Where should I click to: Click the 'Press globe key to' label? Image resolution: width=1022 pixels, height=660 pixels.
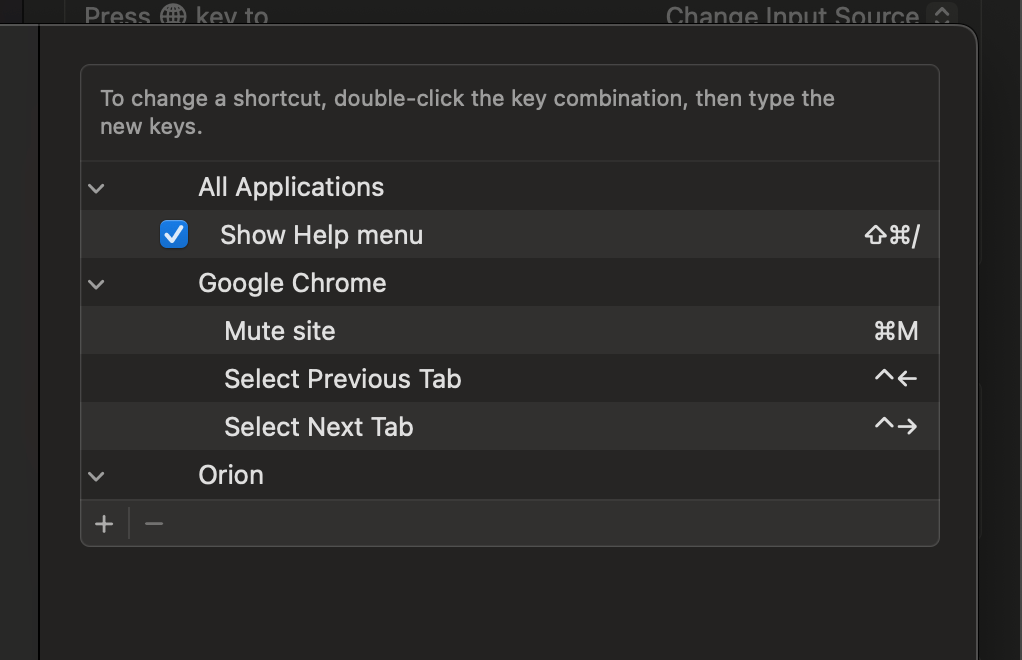[x=176, y=15]
